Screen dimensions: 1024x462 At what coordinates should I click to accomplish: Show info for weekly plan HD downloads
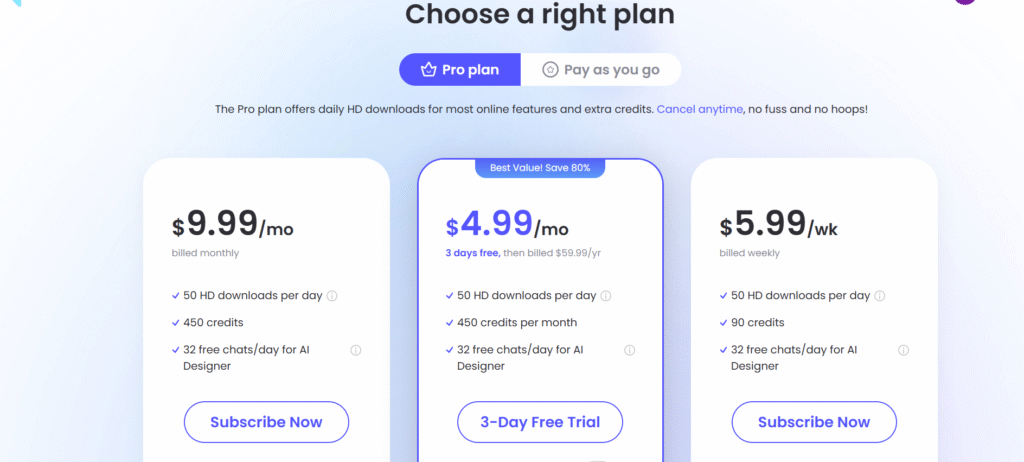(x=880, y=296)
